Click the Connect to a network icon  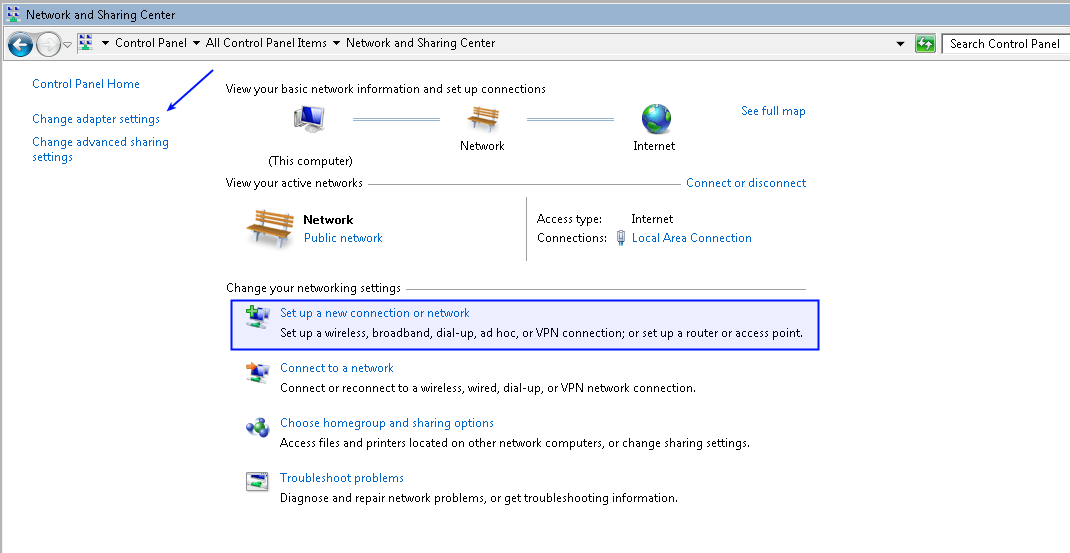[x=258, y=372]
